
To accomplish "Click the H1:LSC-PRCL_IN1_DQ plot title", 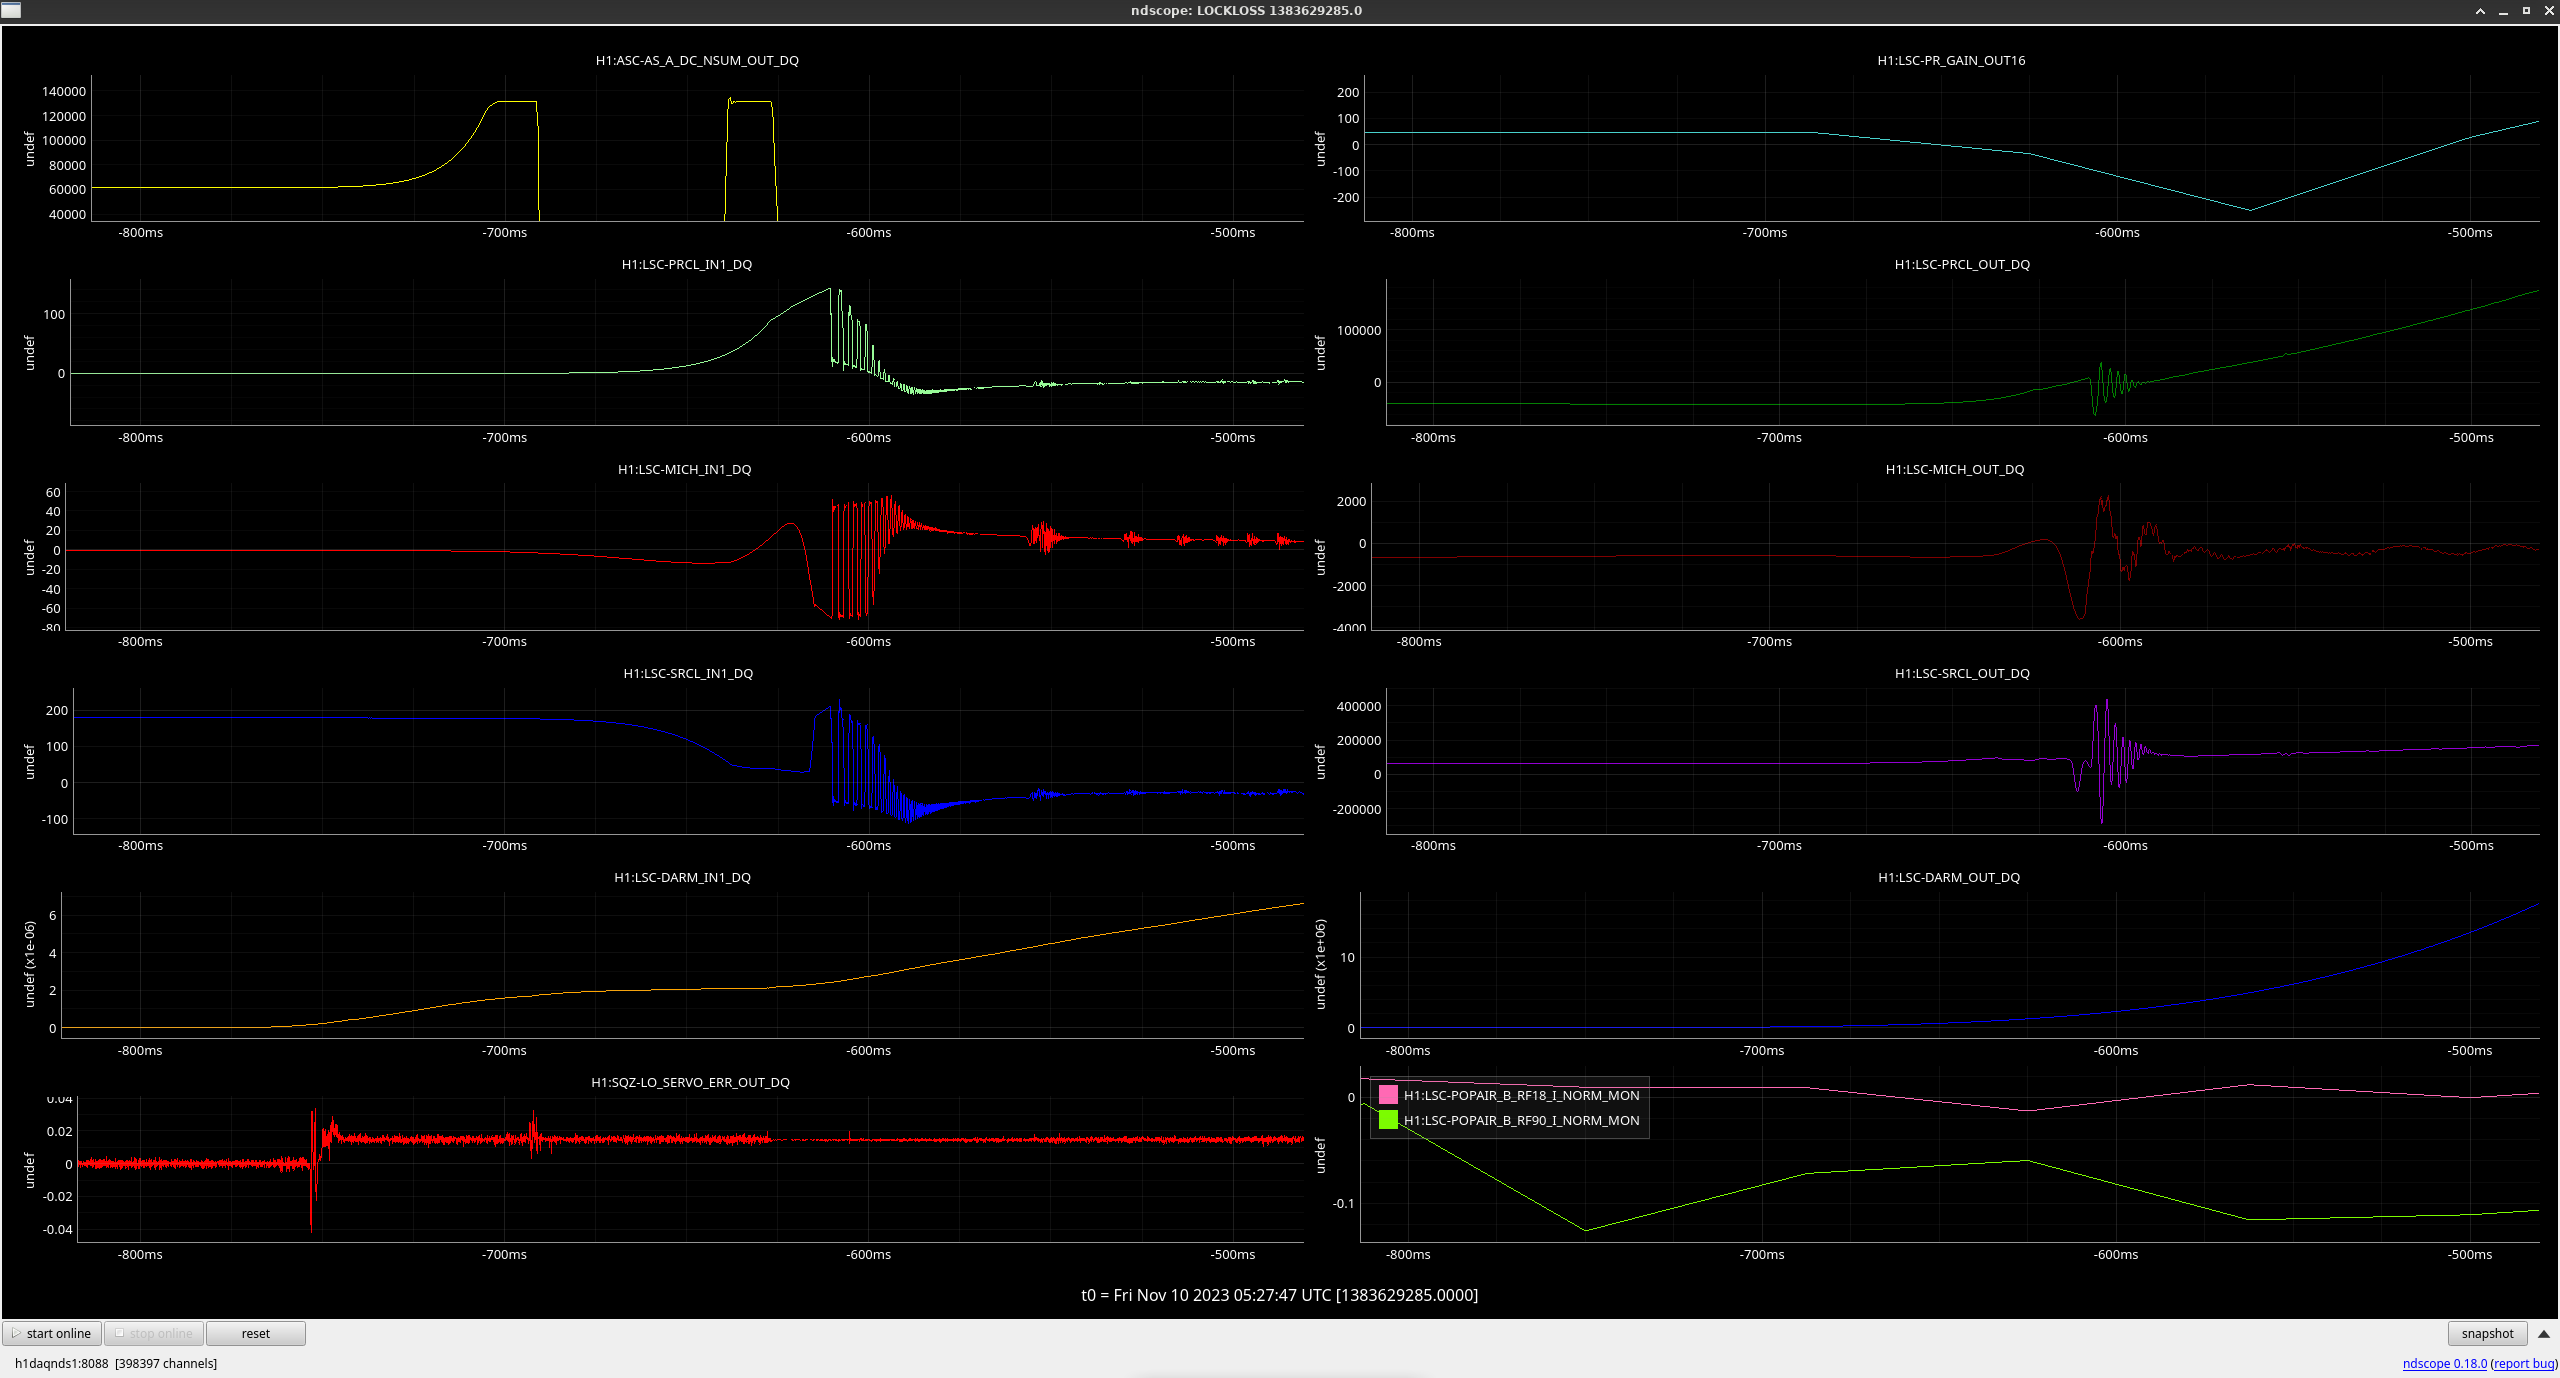I will [687, 264].
